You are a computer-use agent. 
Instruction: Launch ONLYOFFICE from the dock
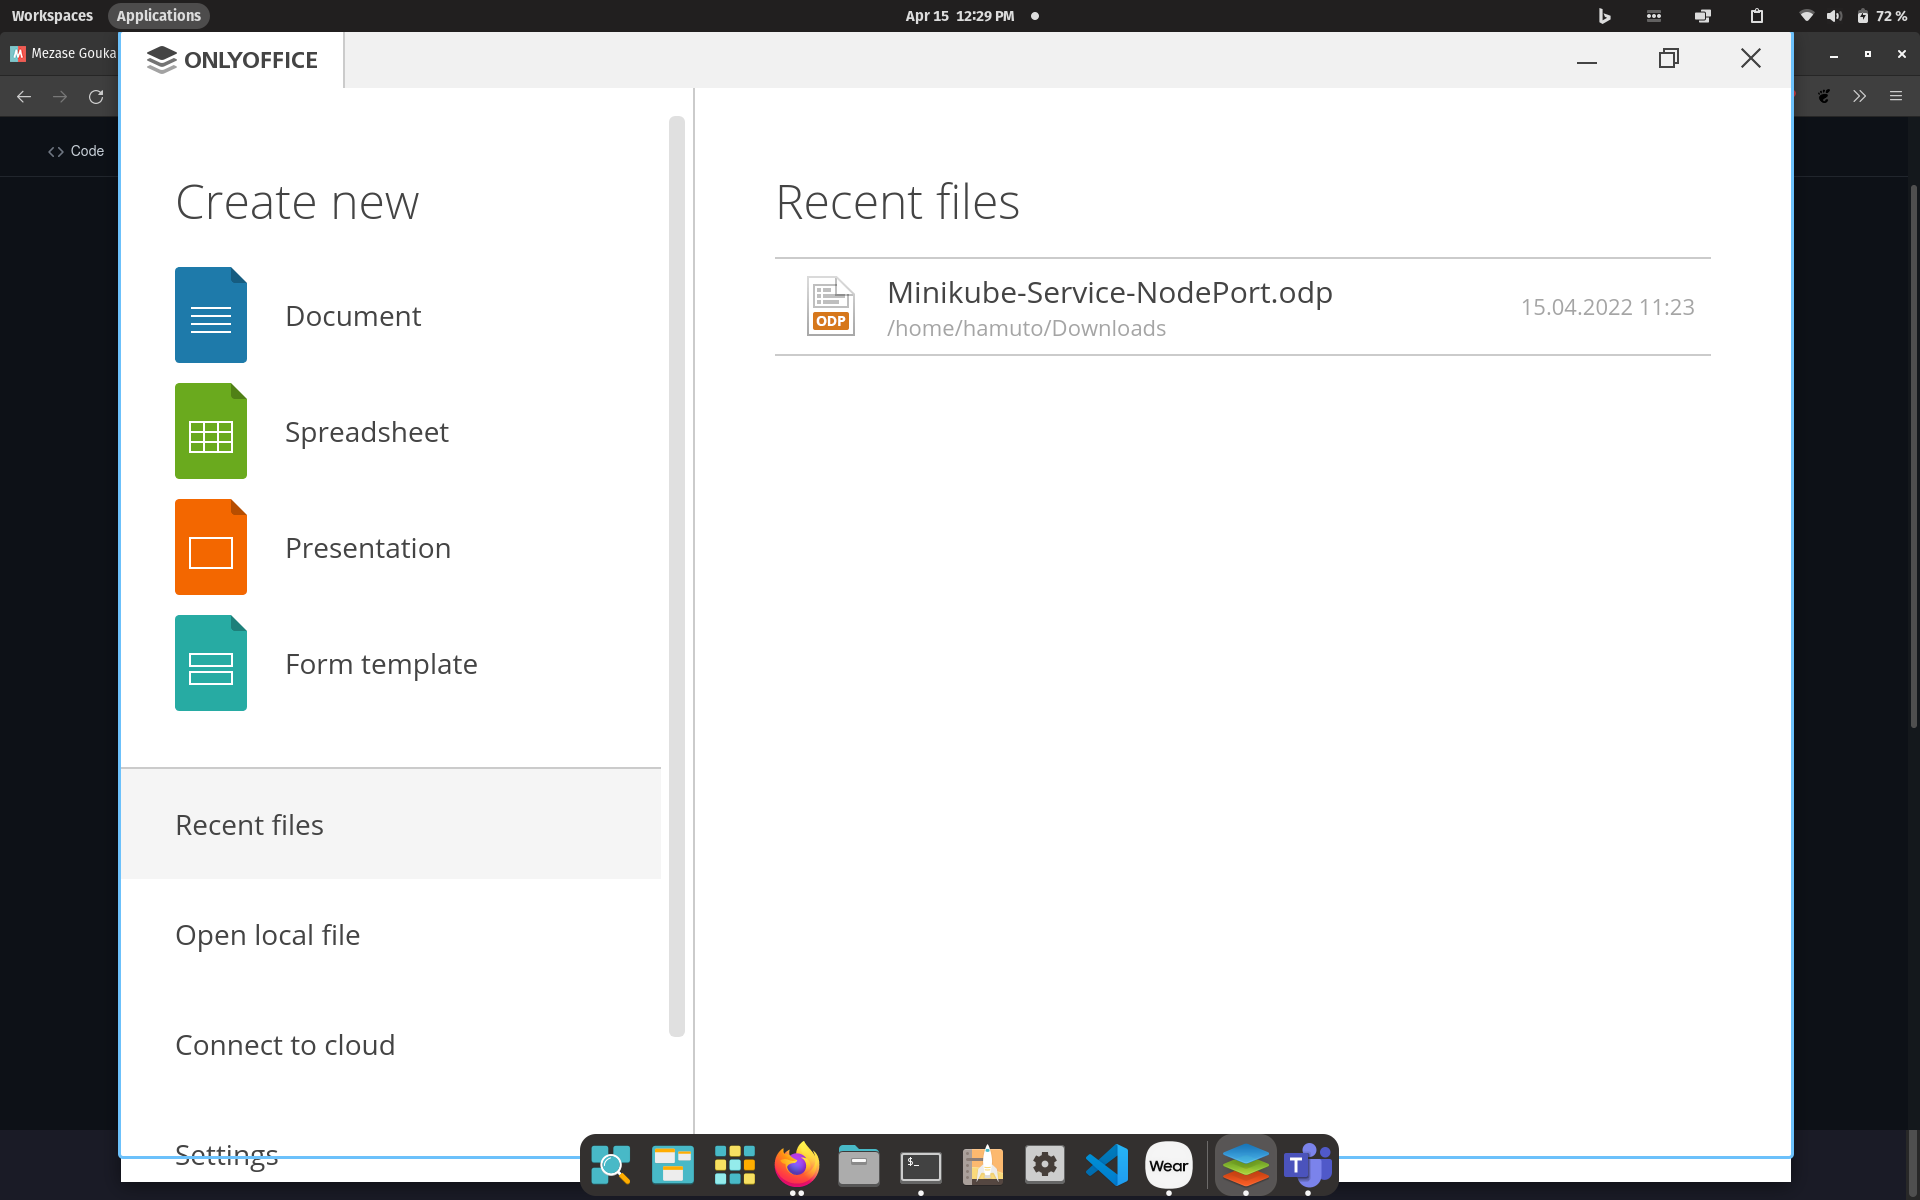click(1245, 1164)
